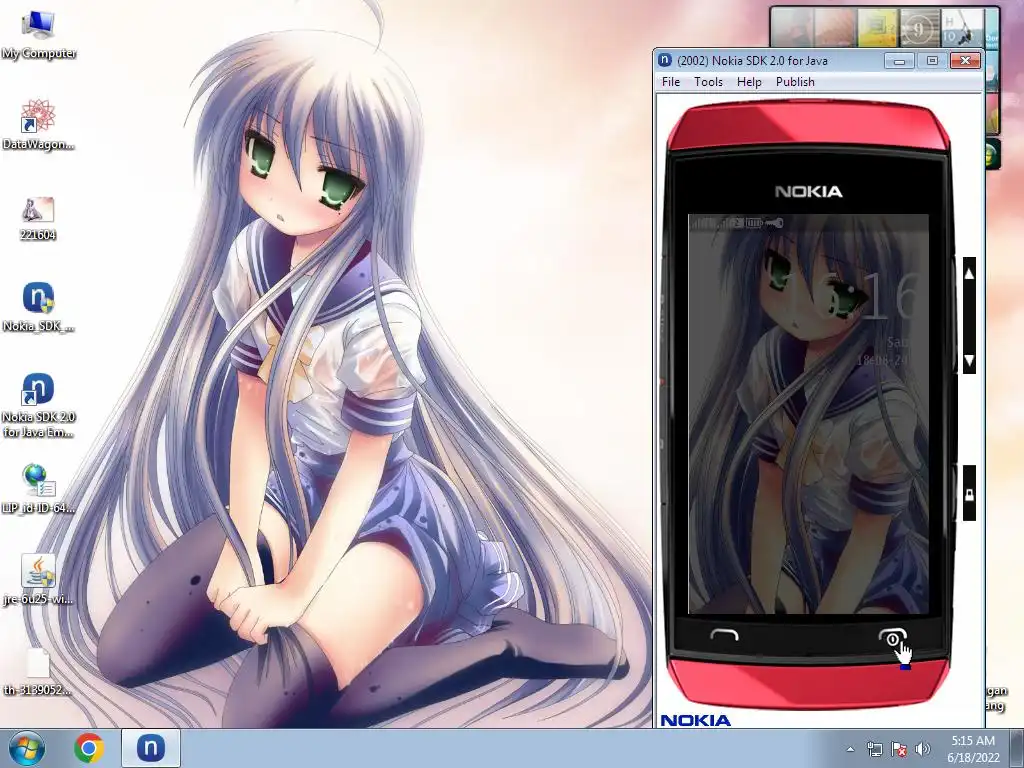Open the File menu in Nokia SDK
Image resolution: width=1024 pixels, height=768 pixels.
click(x=671, y=82)
